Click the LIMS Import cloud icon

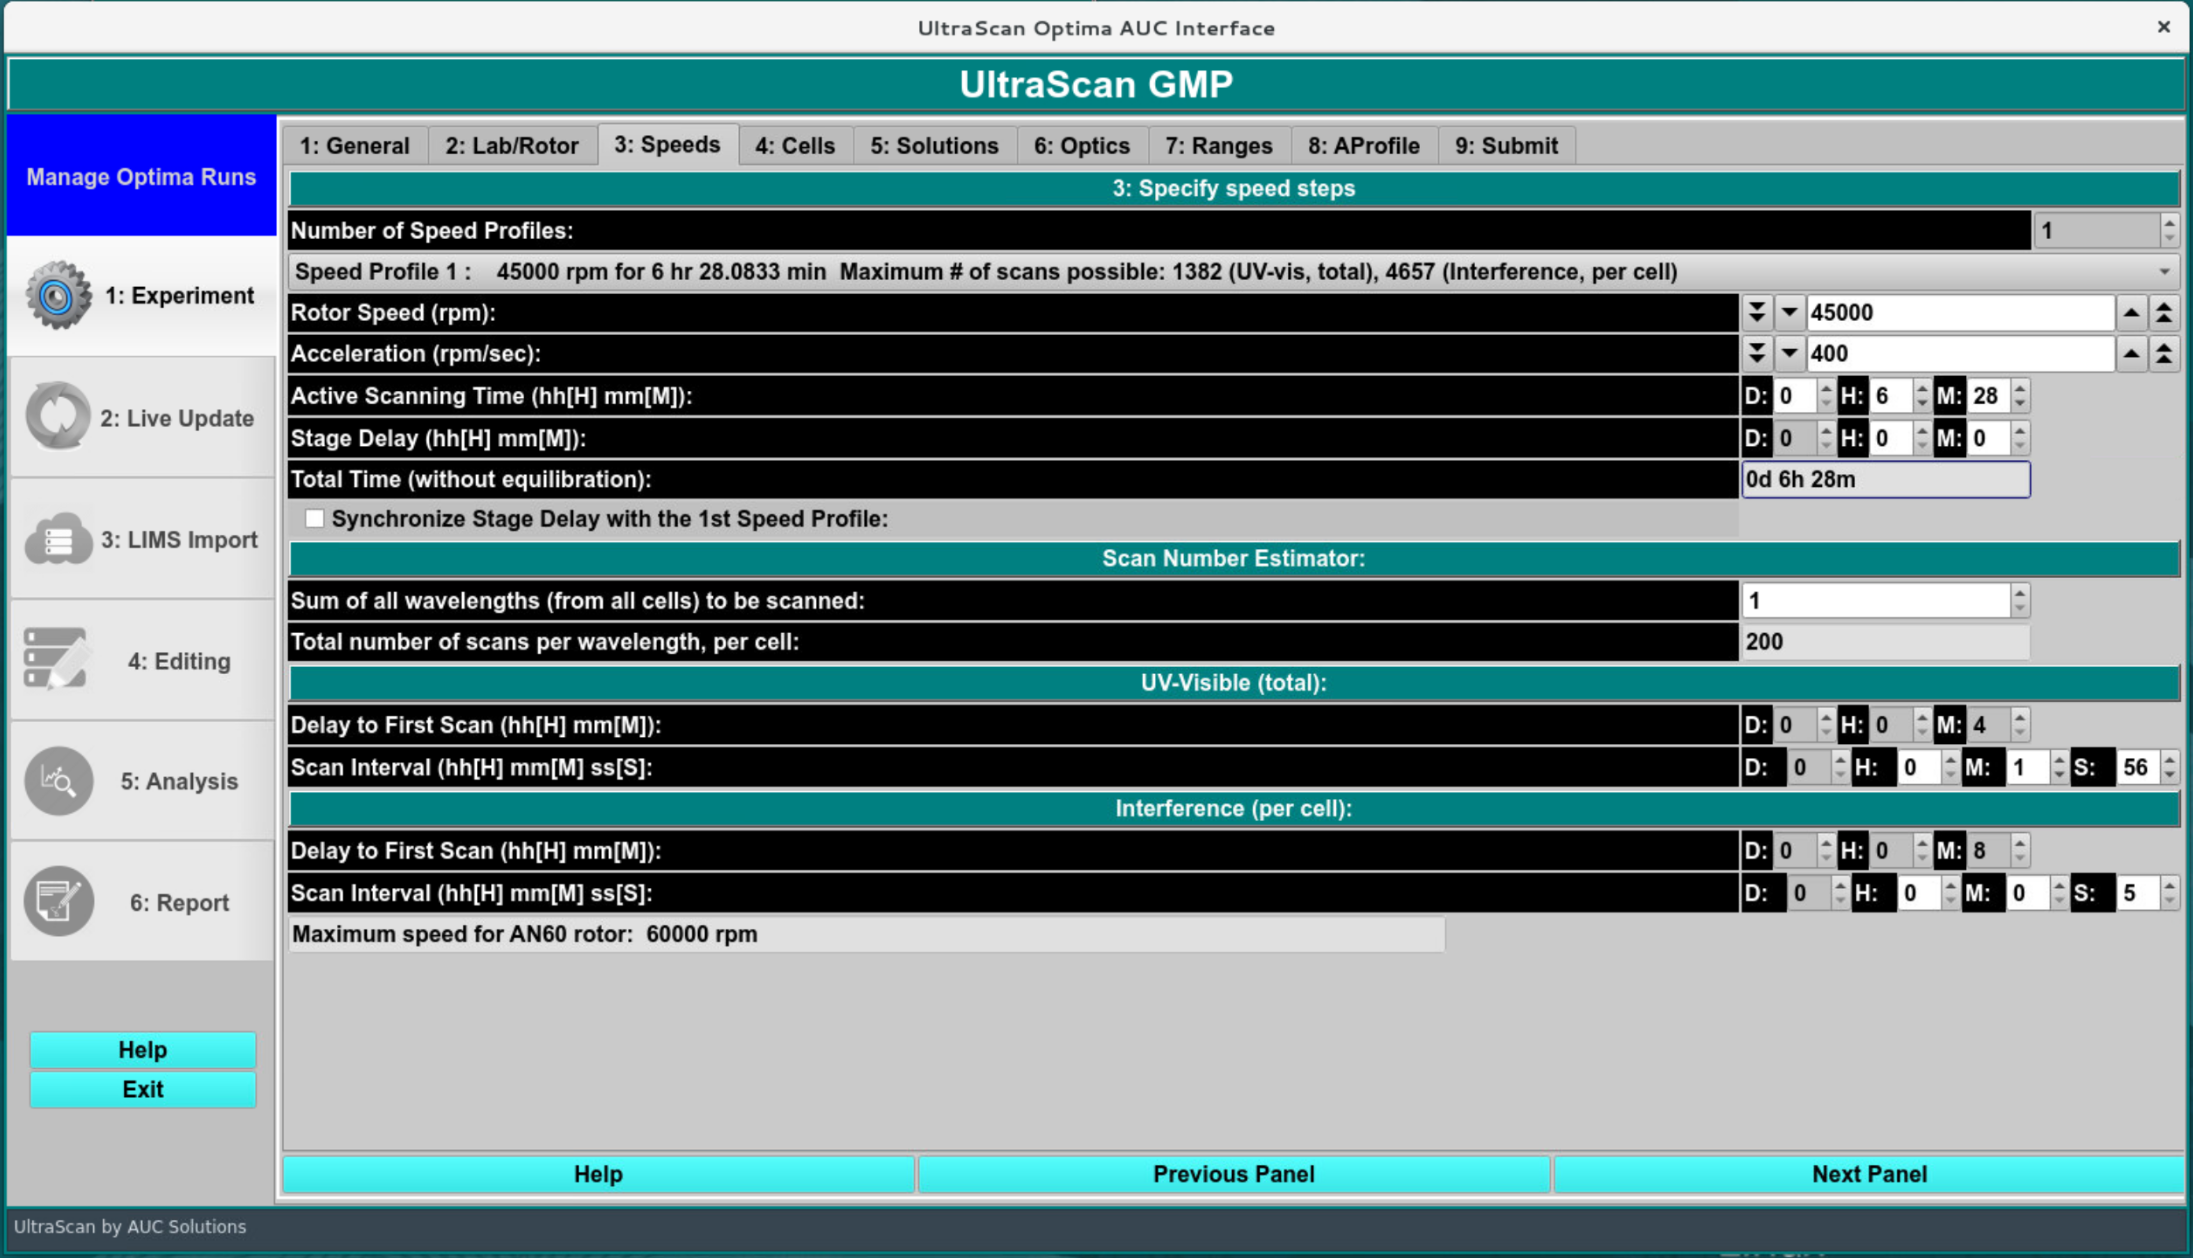point(57,539)
